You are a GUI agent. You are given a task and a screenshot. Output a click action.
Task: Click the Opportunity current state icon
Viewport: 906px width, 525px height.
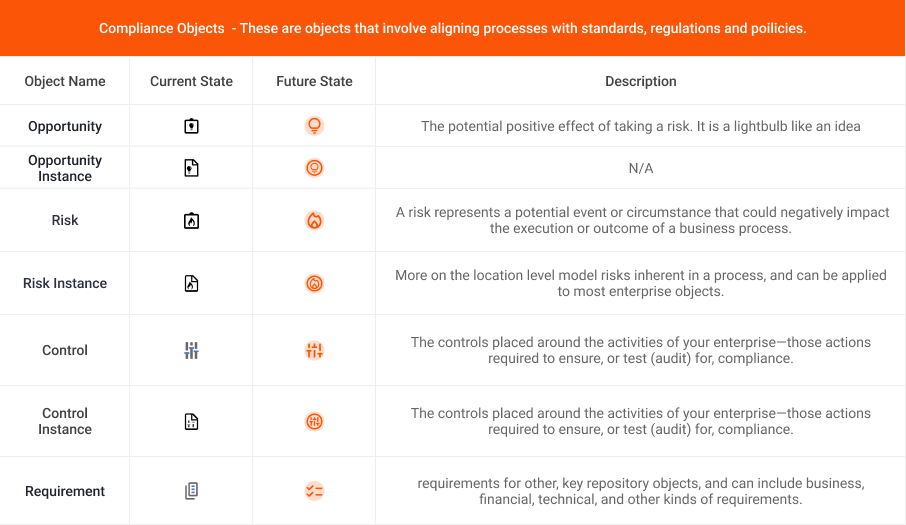191,126
